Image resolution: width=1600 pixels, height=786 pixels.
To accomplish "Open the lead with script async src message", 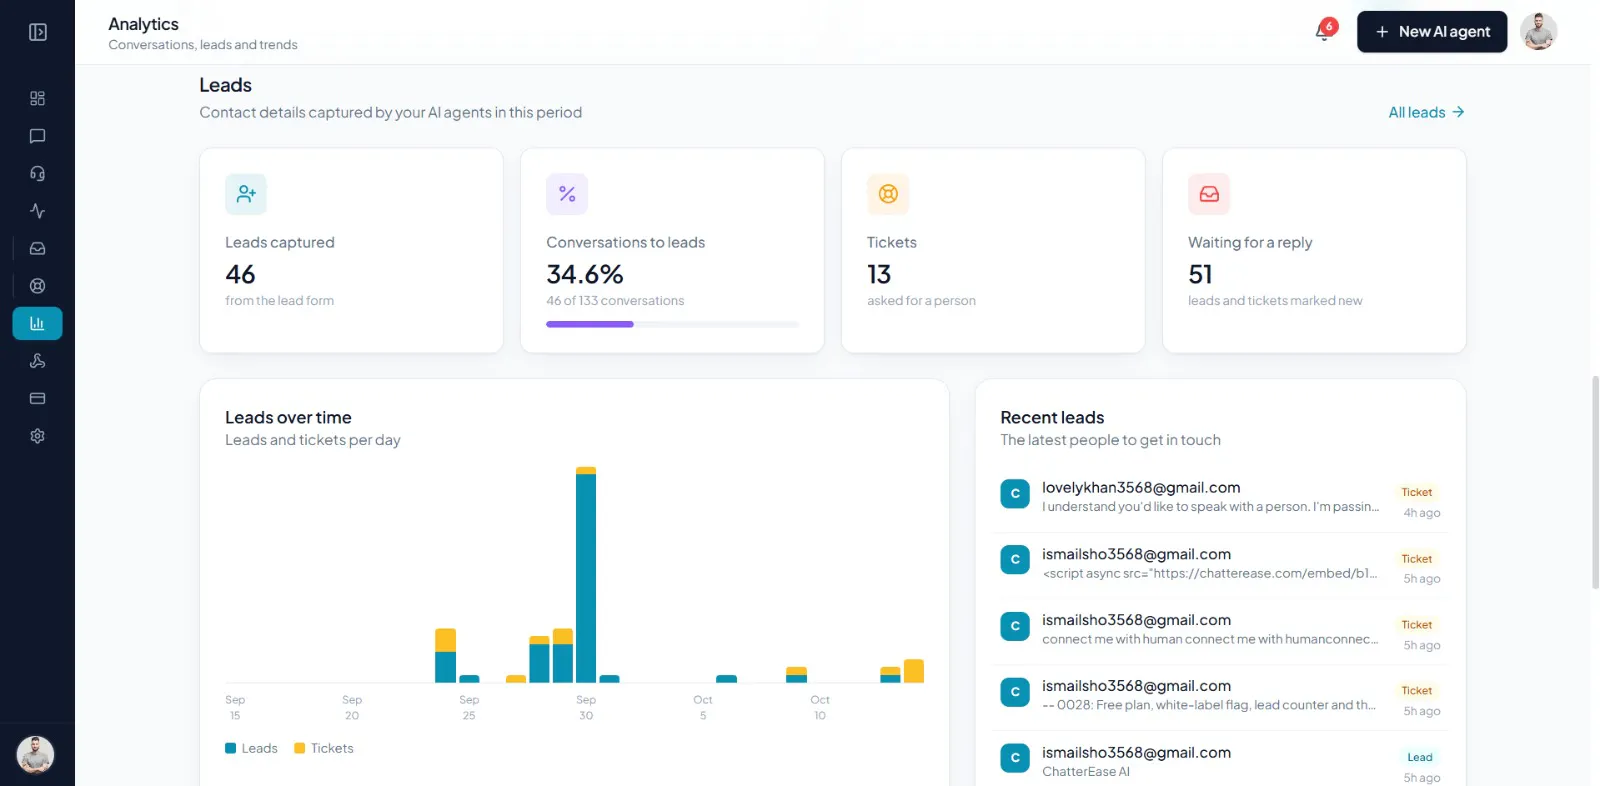I will pyautogui.click(x=1220, y=565).
